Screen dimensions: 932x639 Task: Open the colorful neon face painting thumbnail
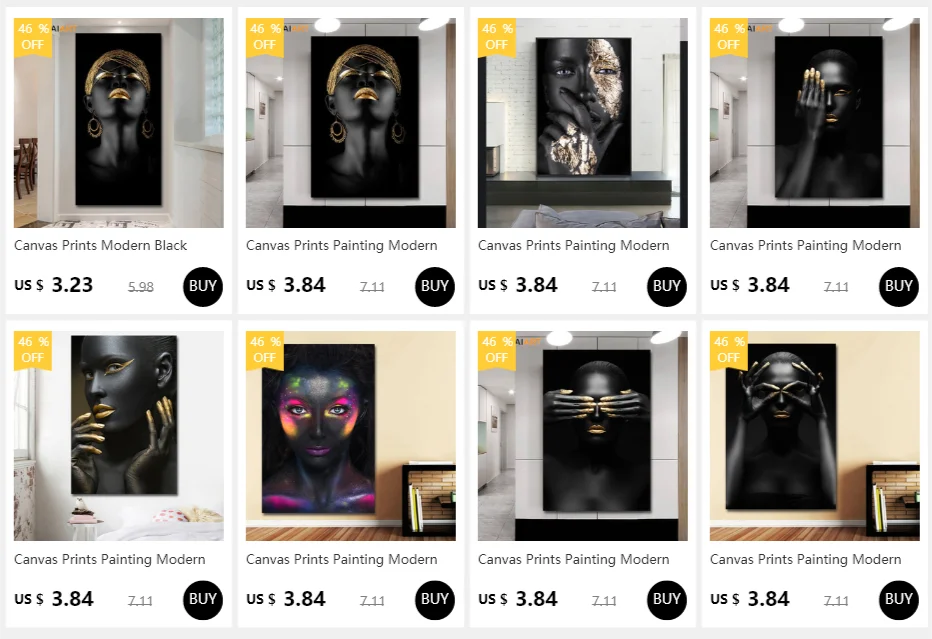point(351,436)
